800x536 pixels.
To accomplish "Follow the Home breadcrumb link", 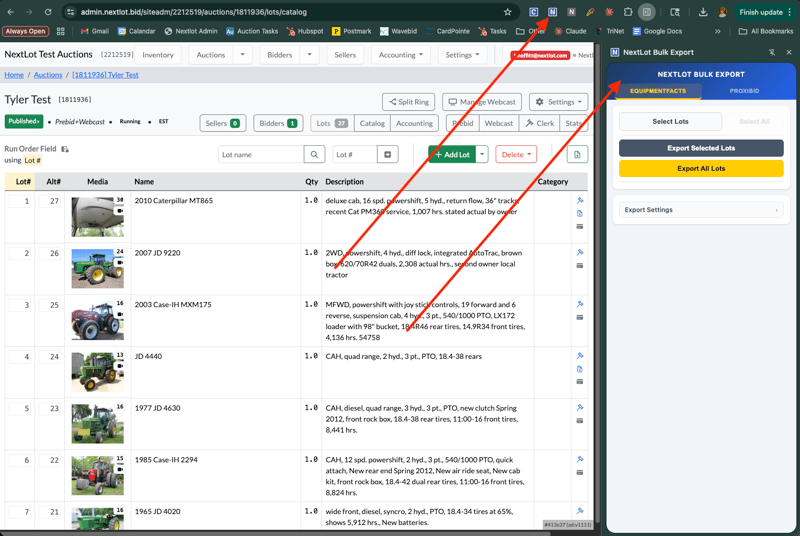I will [x=14, y=75].
